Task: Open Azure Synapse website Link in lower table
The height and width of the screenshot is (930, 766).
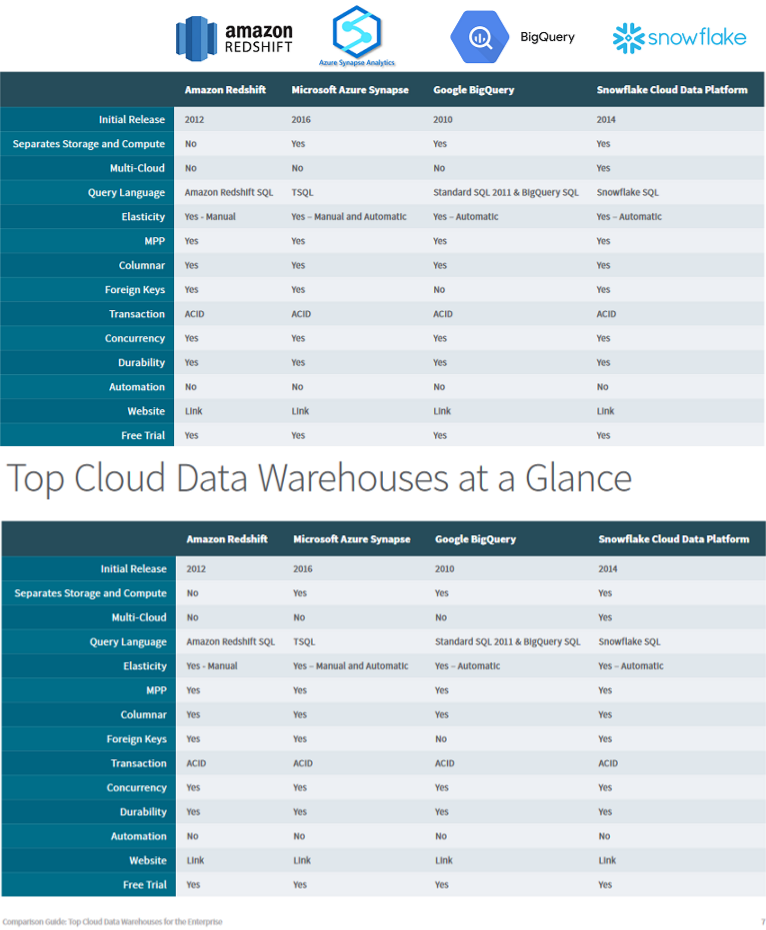Action: pyautogui.click(x=302, y=860)
